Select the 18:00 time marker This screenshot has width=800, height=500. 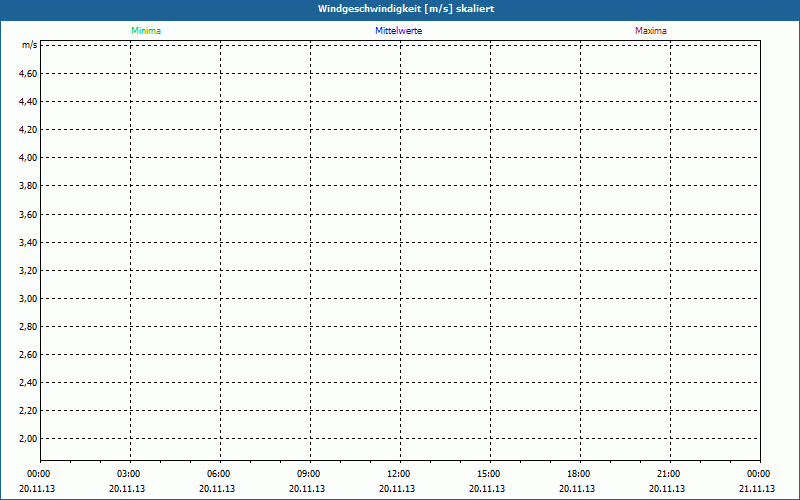click(578, 474)
